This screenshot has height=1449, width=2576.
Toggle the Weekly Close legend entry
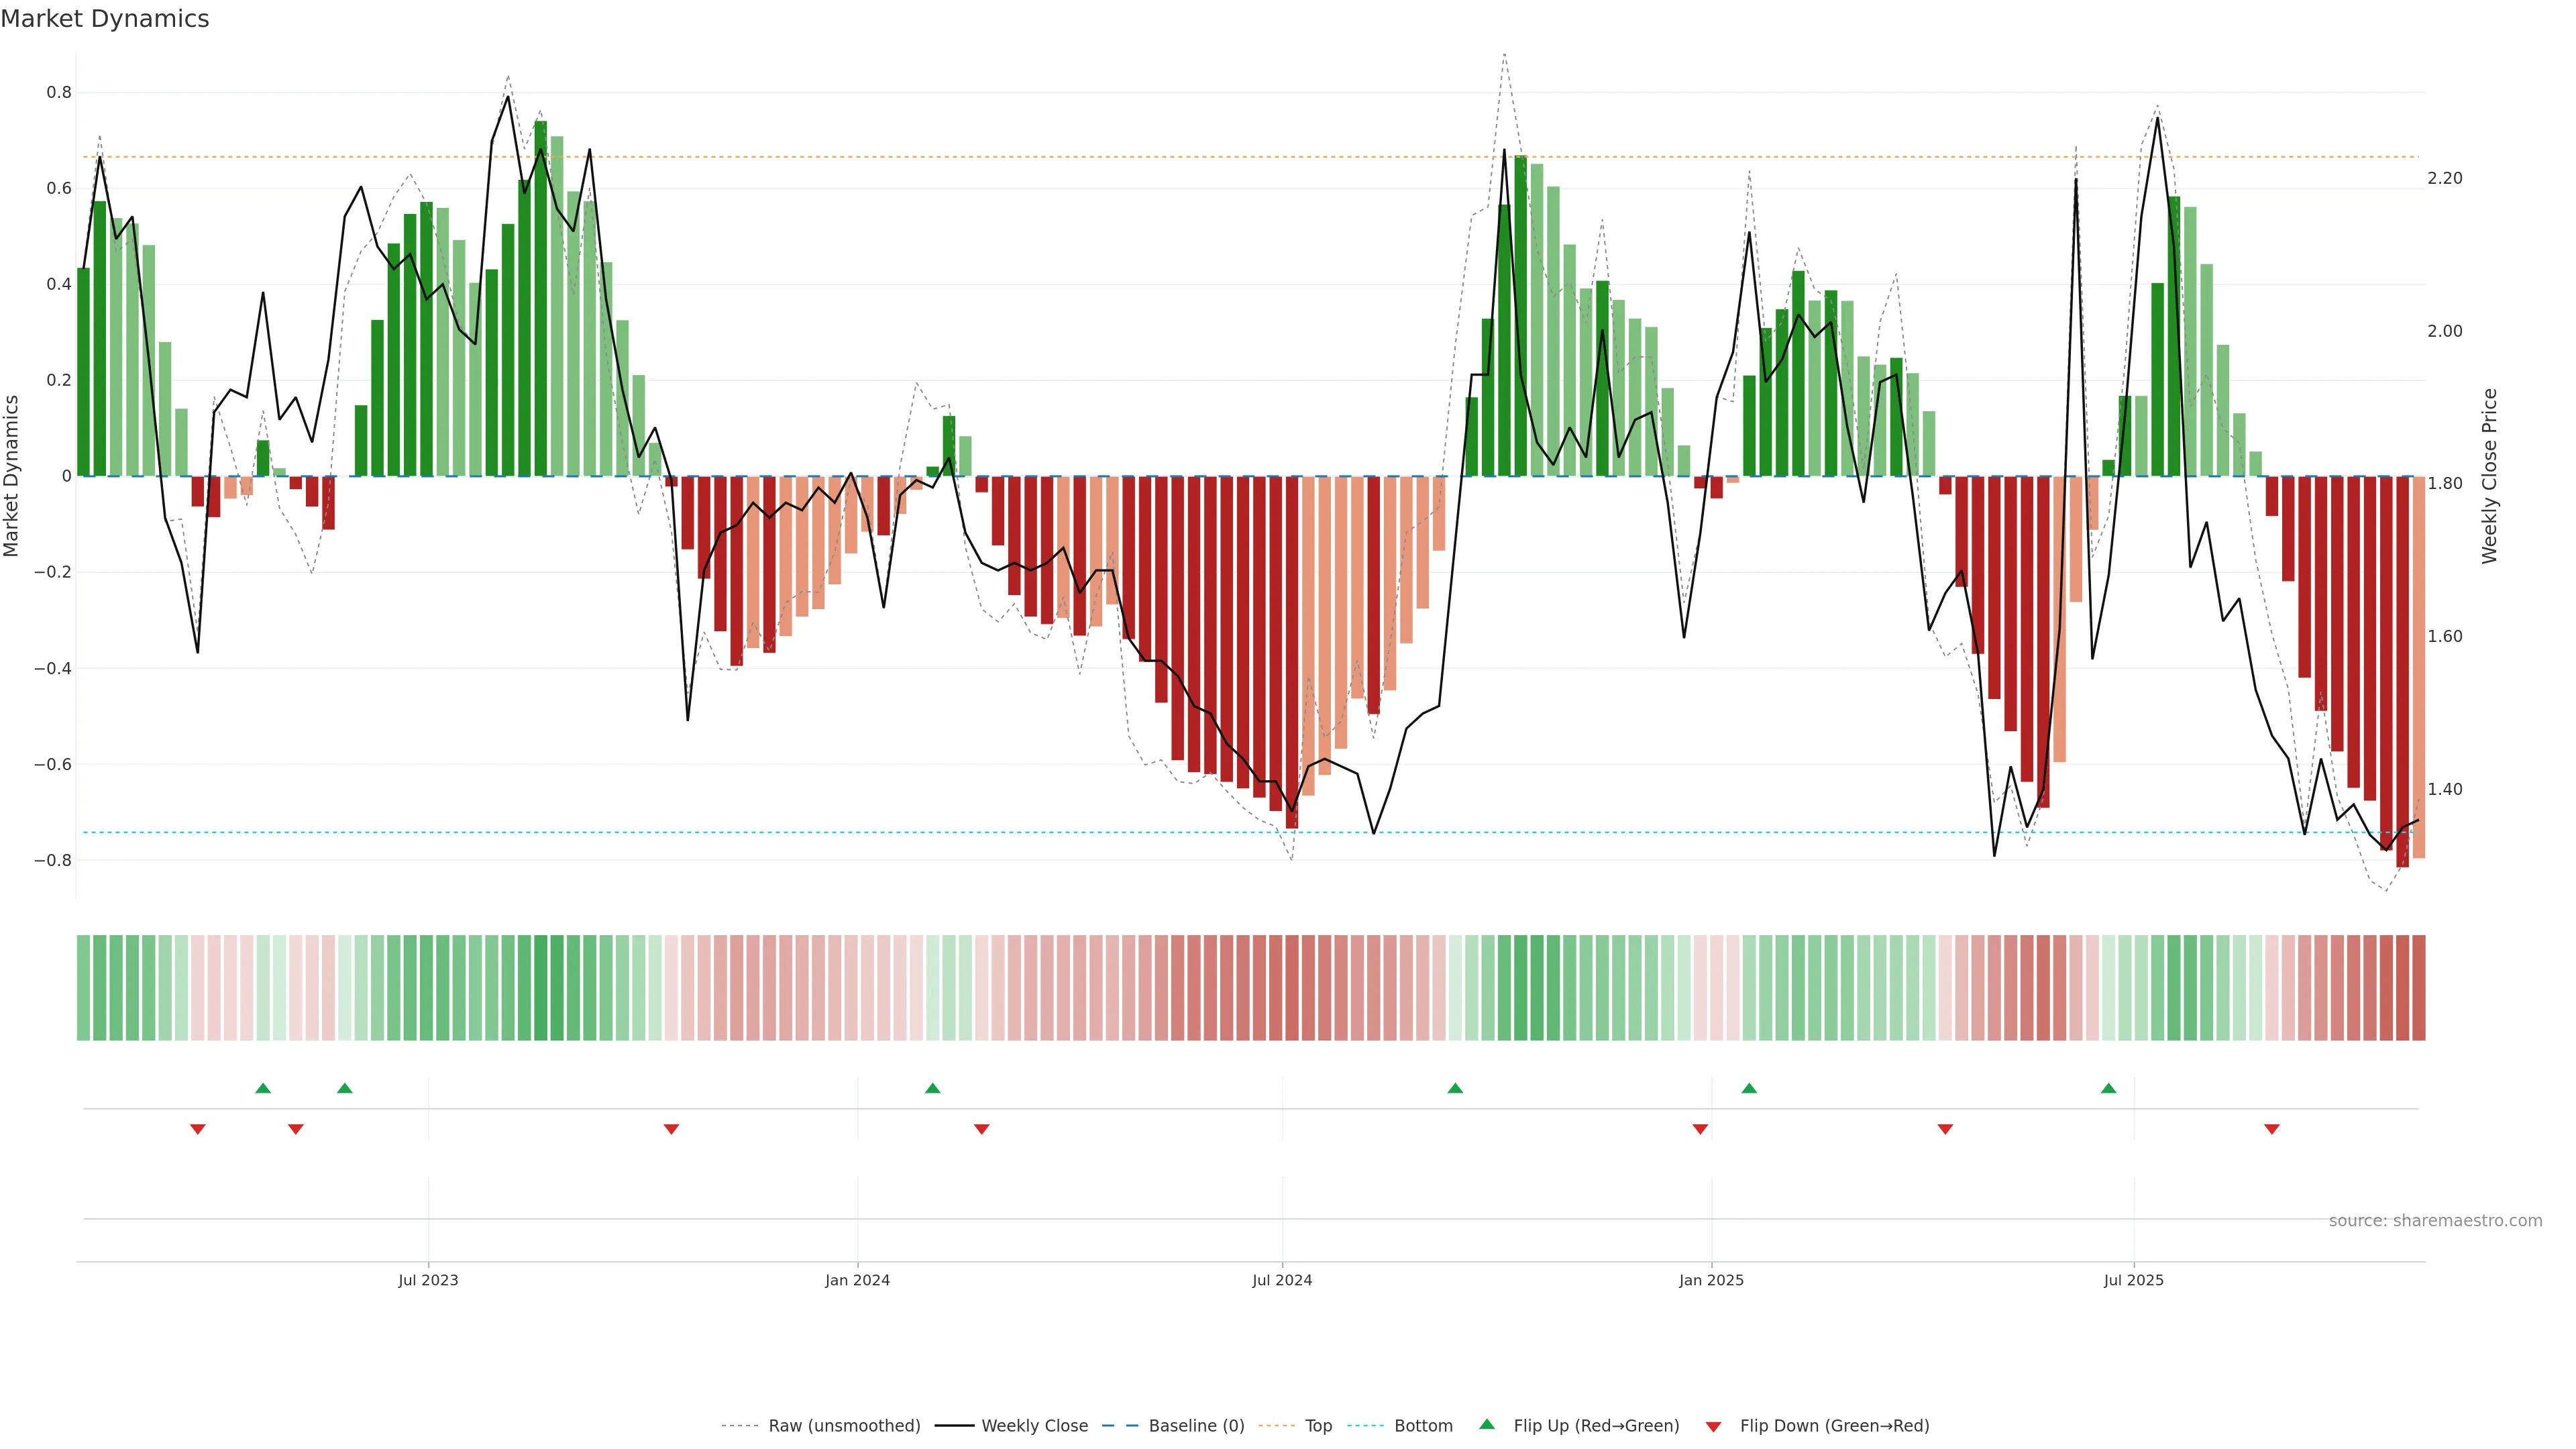pyautogui.click(x=1034, y=1426)
